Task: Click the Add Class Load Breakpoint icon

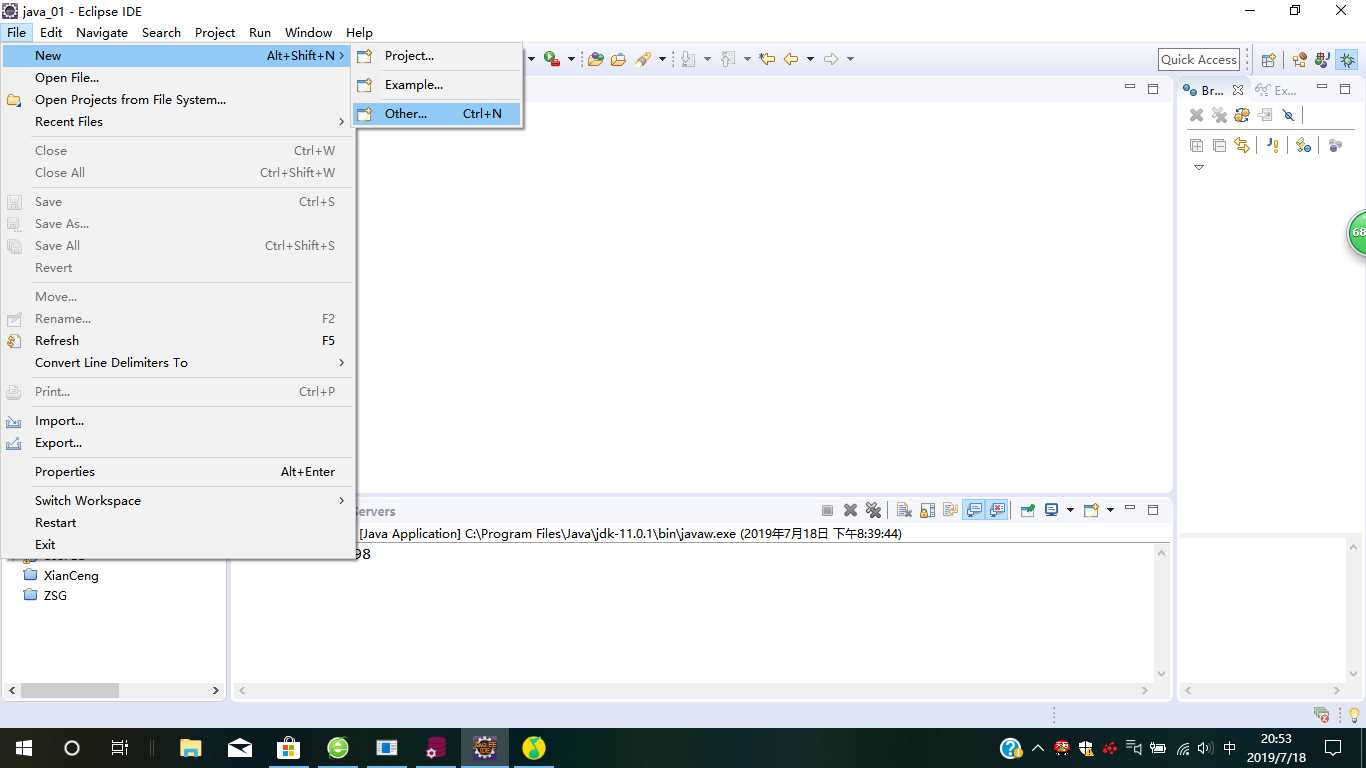Action: (1303, 145)
